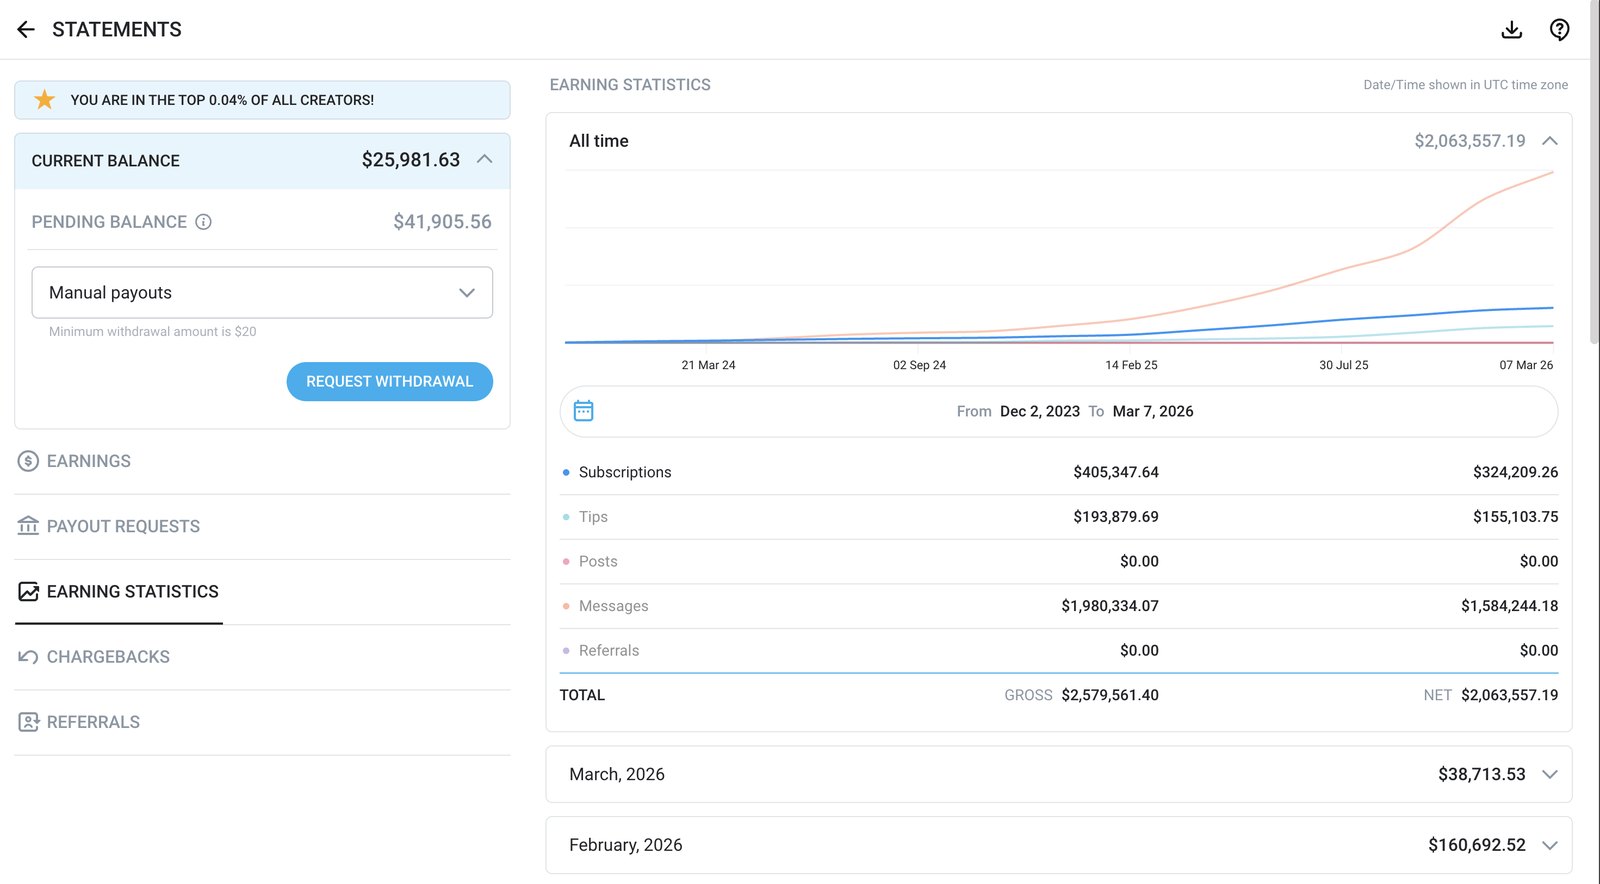Click the All time heading
The image size is (1600, 884).
click(599, 141)
